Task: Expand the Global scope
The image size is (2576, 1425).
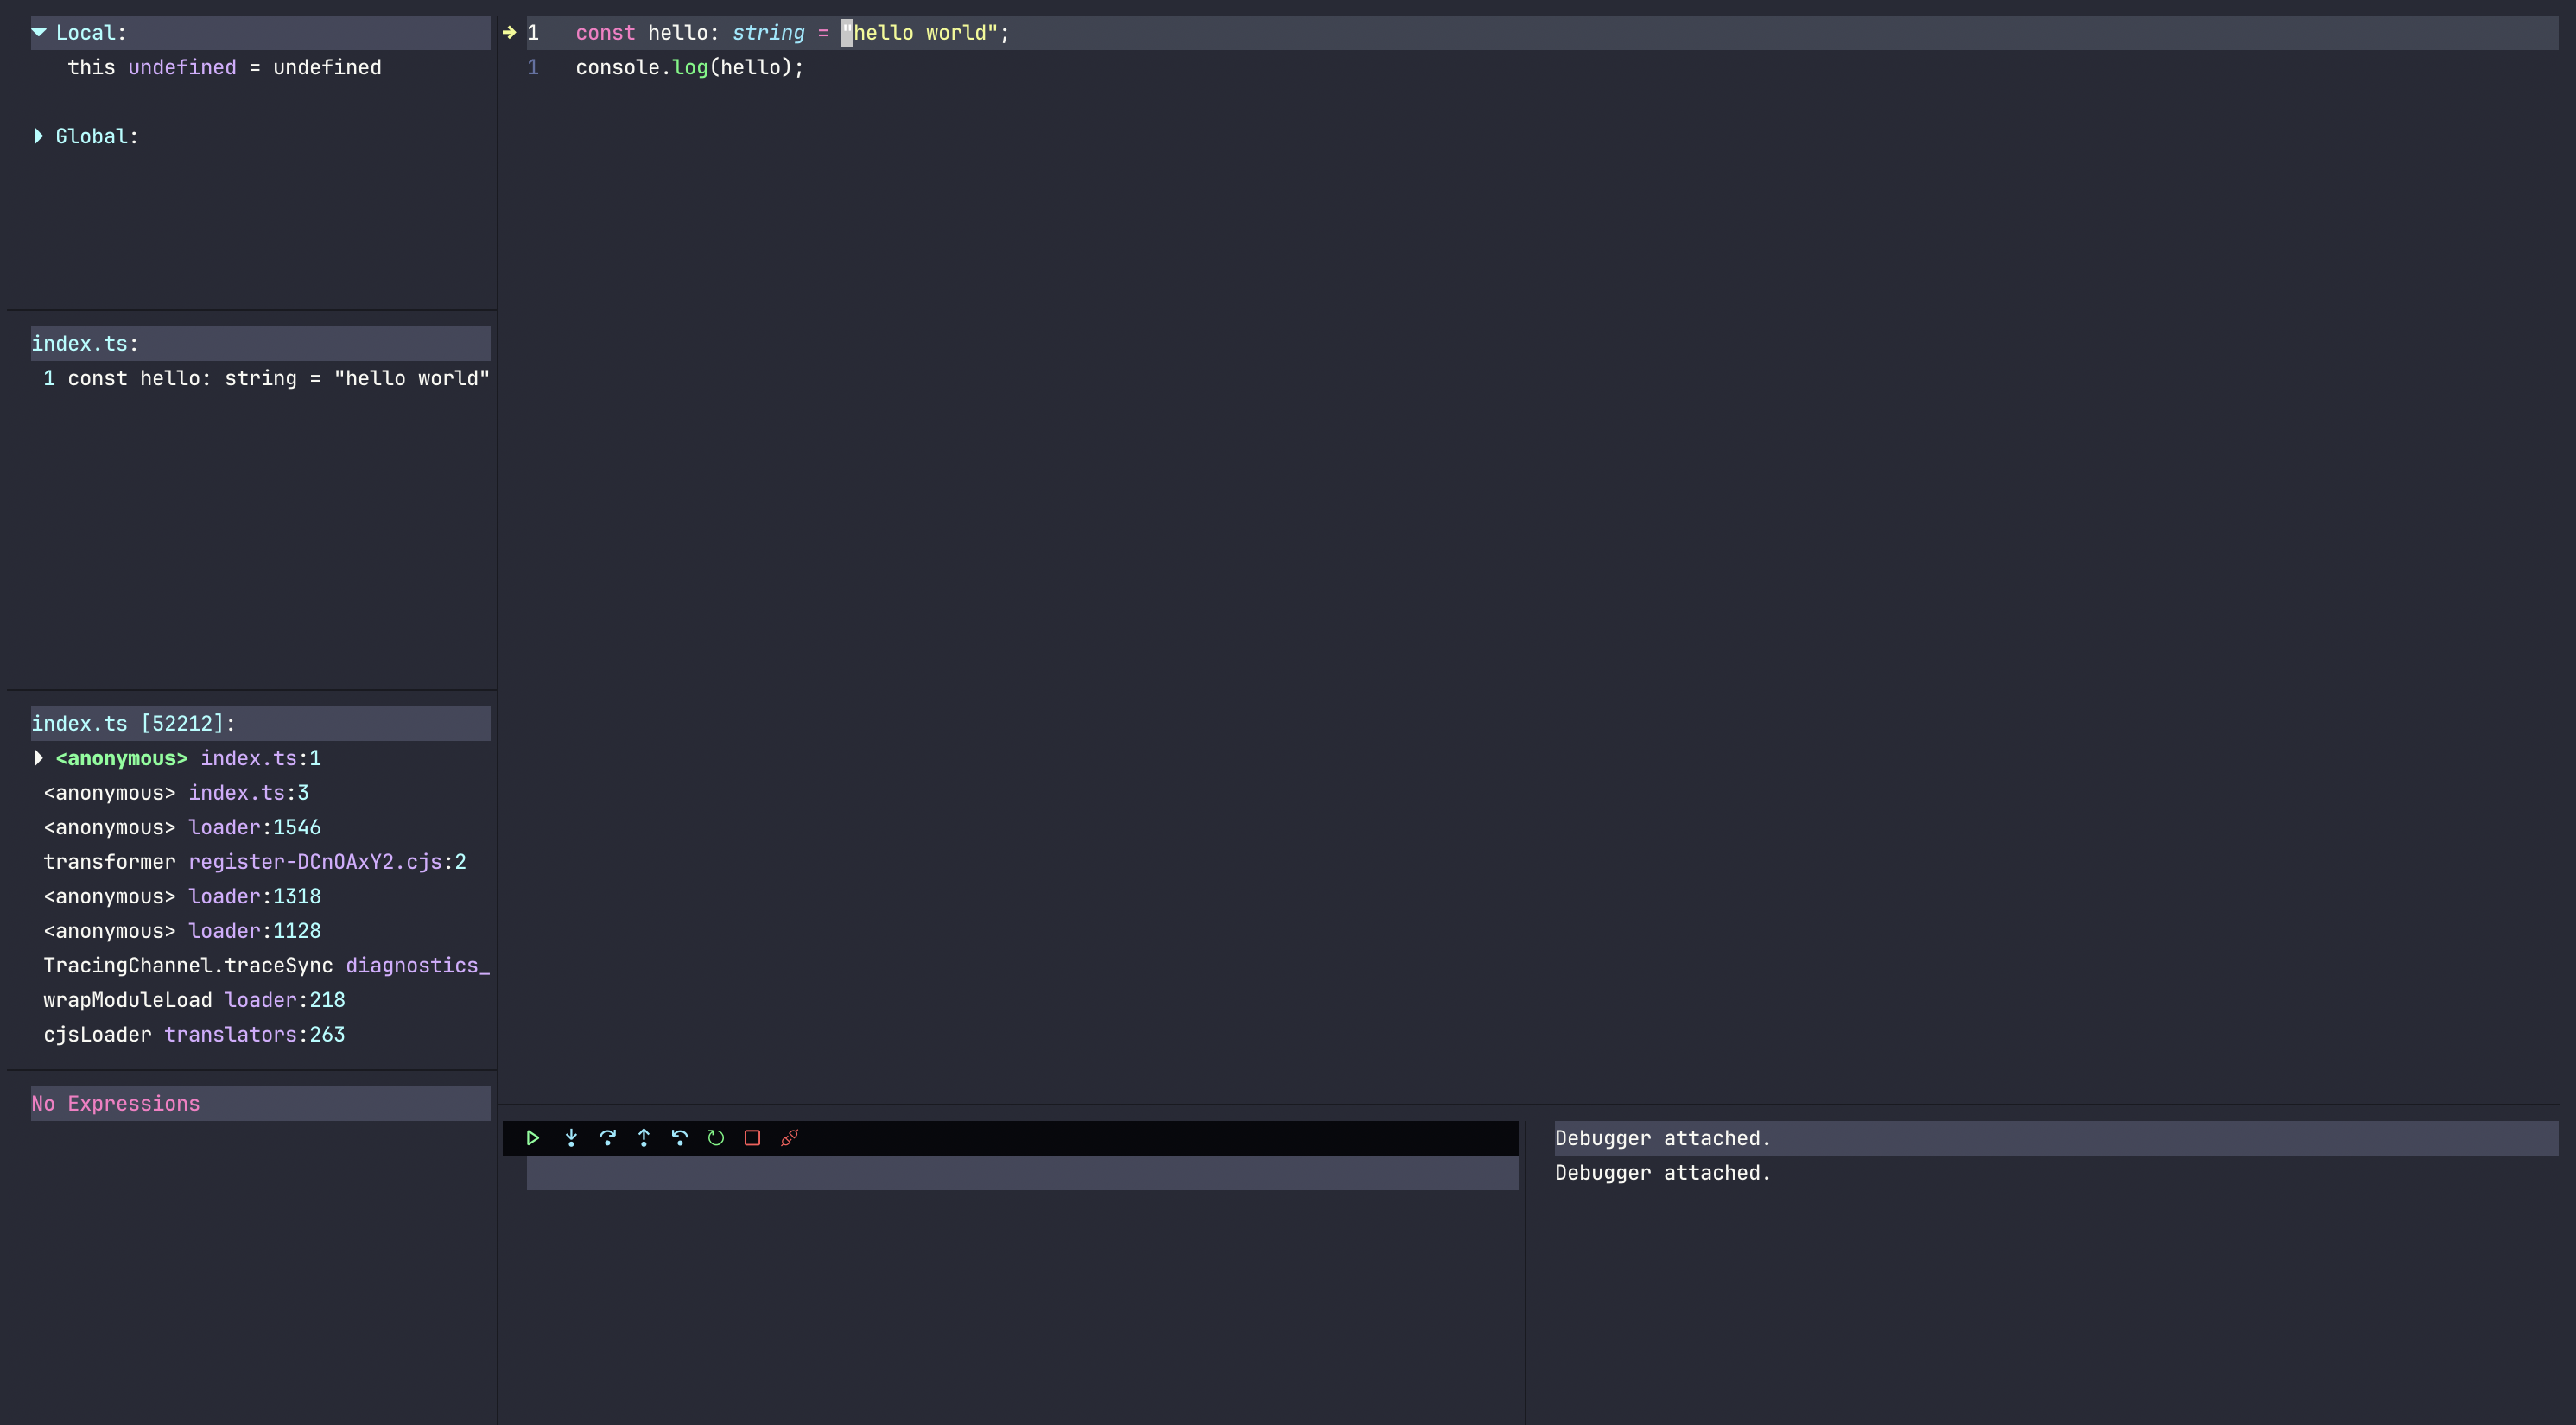Action: pos(39,136)
